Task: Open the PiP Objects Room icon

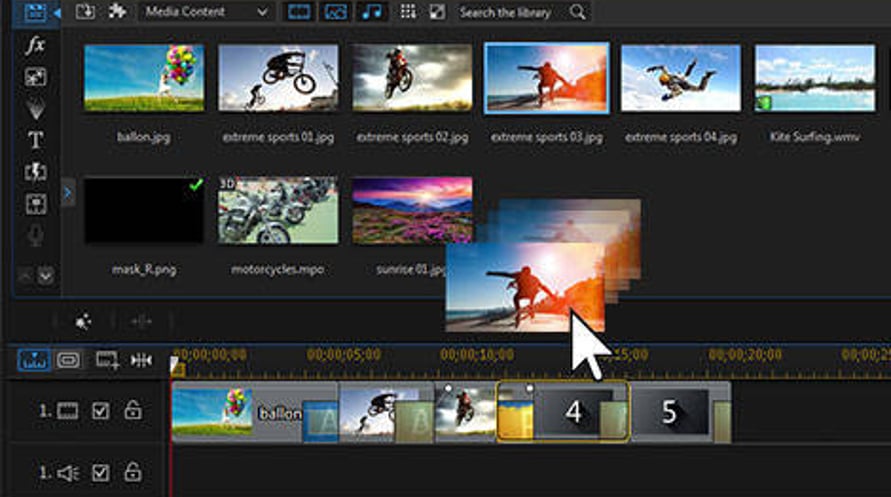Action: [x=35, y=77]
